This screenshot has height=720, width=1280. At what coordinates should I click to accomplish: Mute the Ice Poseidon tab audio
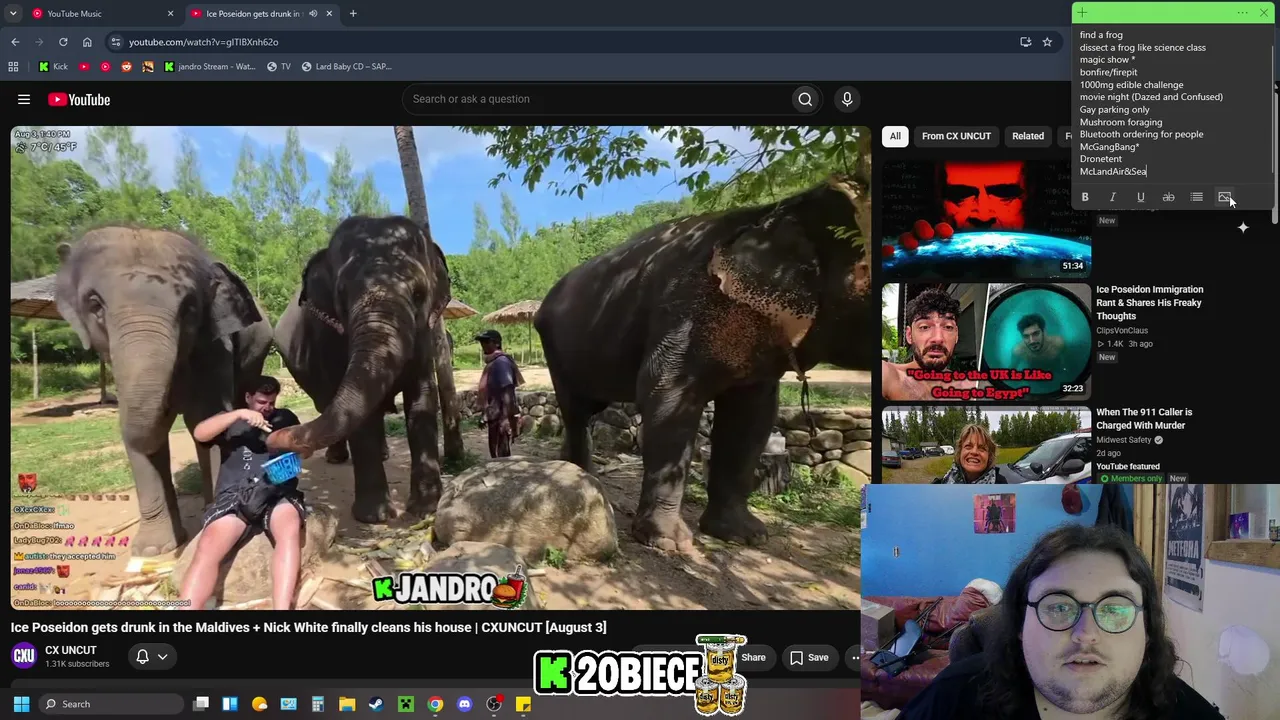point(313,14)
